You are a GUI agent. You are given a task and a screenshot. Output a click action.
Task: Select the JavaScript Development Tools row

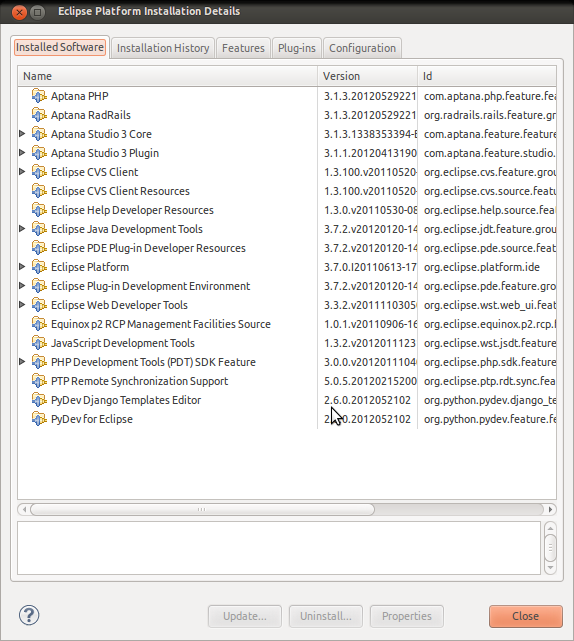tap(287, 343)
